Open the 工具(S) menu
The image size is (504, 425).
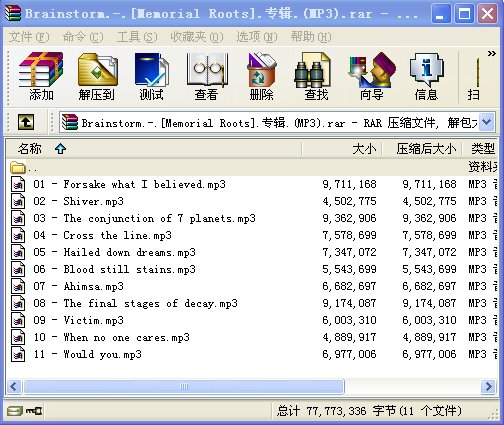pyautogui.click(x=137, y=37)
